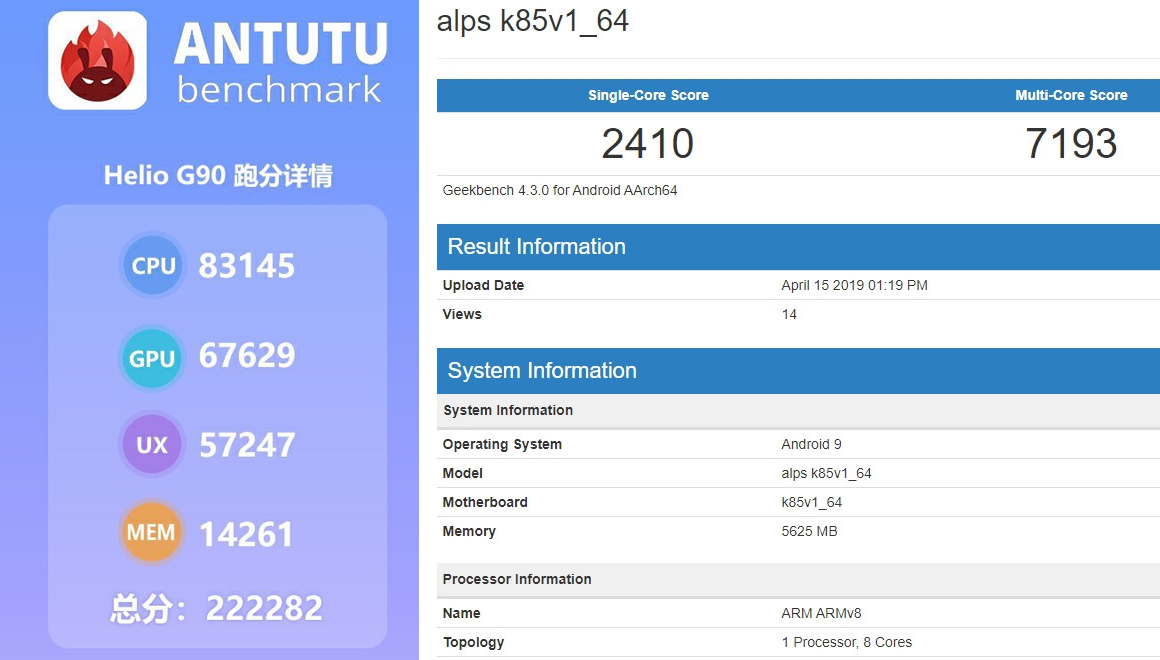This screenshot has height=660, width=1160.
Task: Click the ANTUTU benchmark title text
Action: coord(280,62)
